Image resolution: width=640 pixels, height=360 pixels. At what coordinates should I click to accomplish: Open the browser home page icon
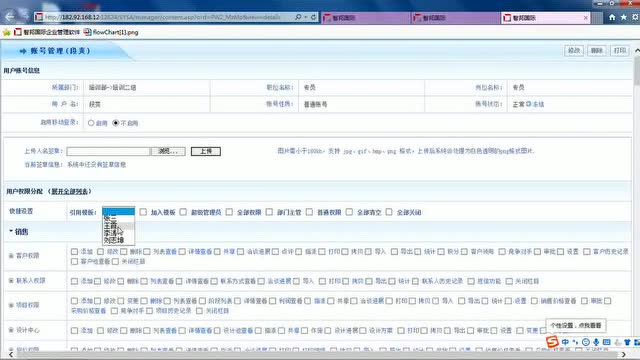pos(612,17)
